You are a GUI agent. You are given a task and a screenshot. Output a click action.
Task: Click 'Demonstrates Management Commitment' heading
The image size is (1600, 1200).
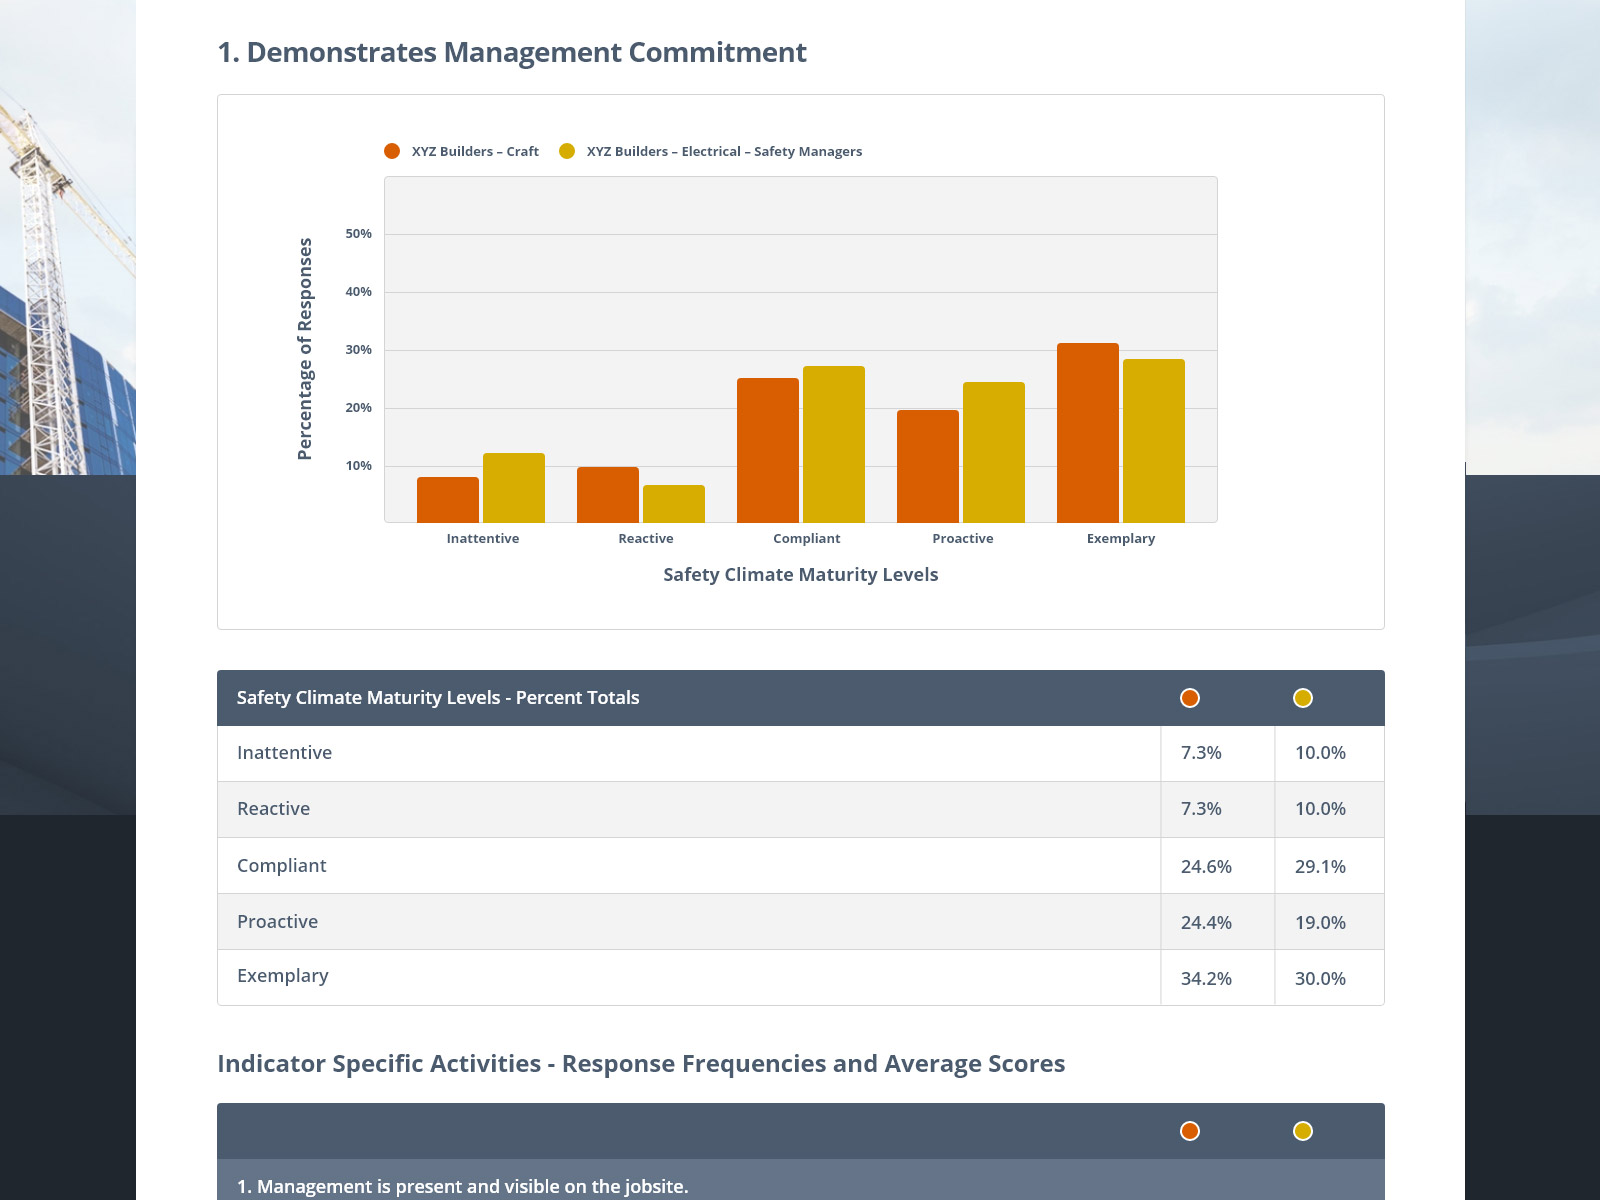(512, 52)
